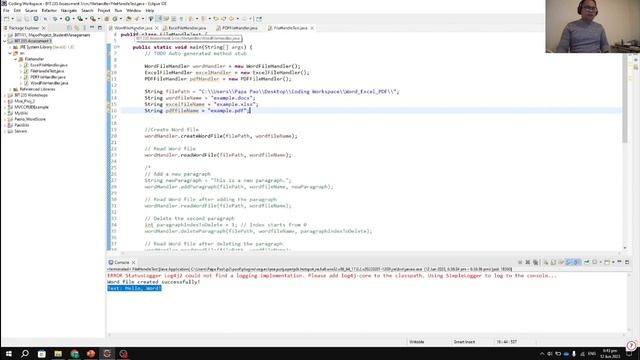Expand Referenced Libraries node
Screen dimensions: 640x360
(x=11, y=89)
